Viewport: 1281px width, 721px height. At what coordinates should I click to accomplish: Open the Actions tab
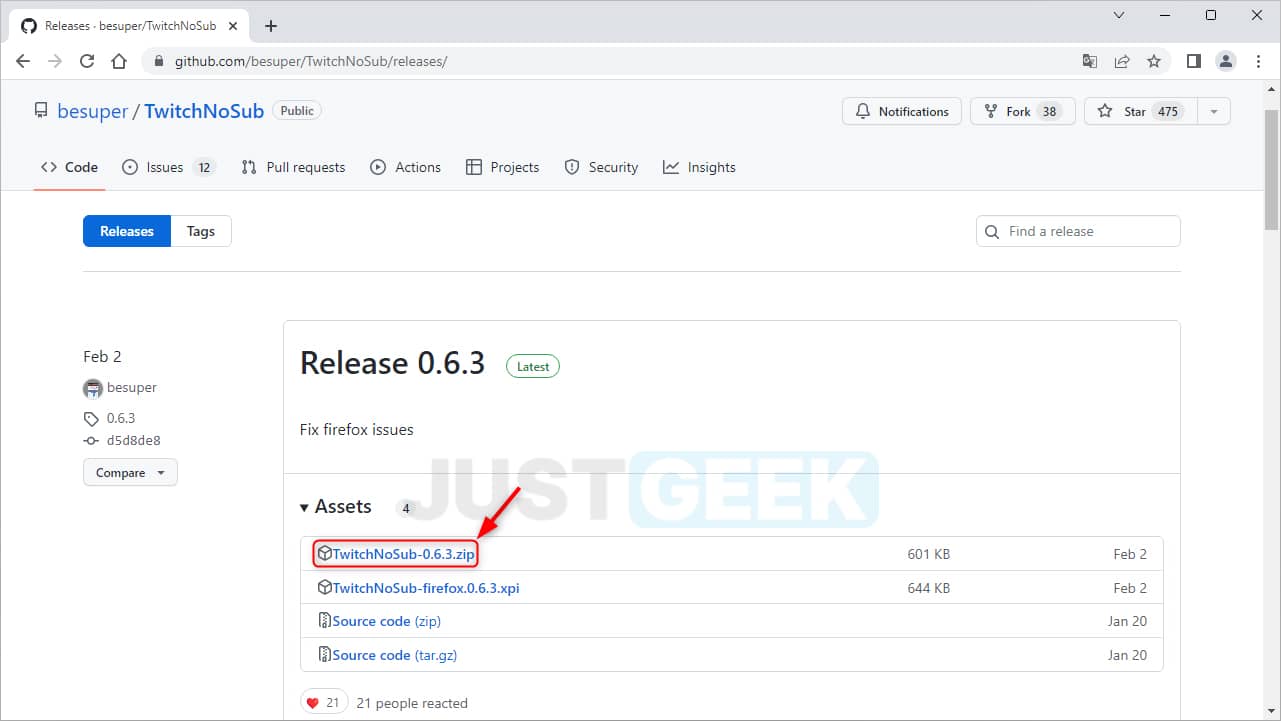tap(405, 167)
